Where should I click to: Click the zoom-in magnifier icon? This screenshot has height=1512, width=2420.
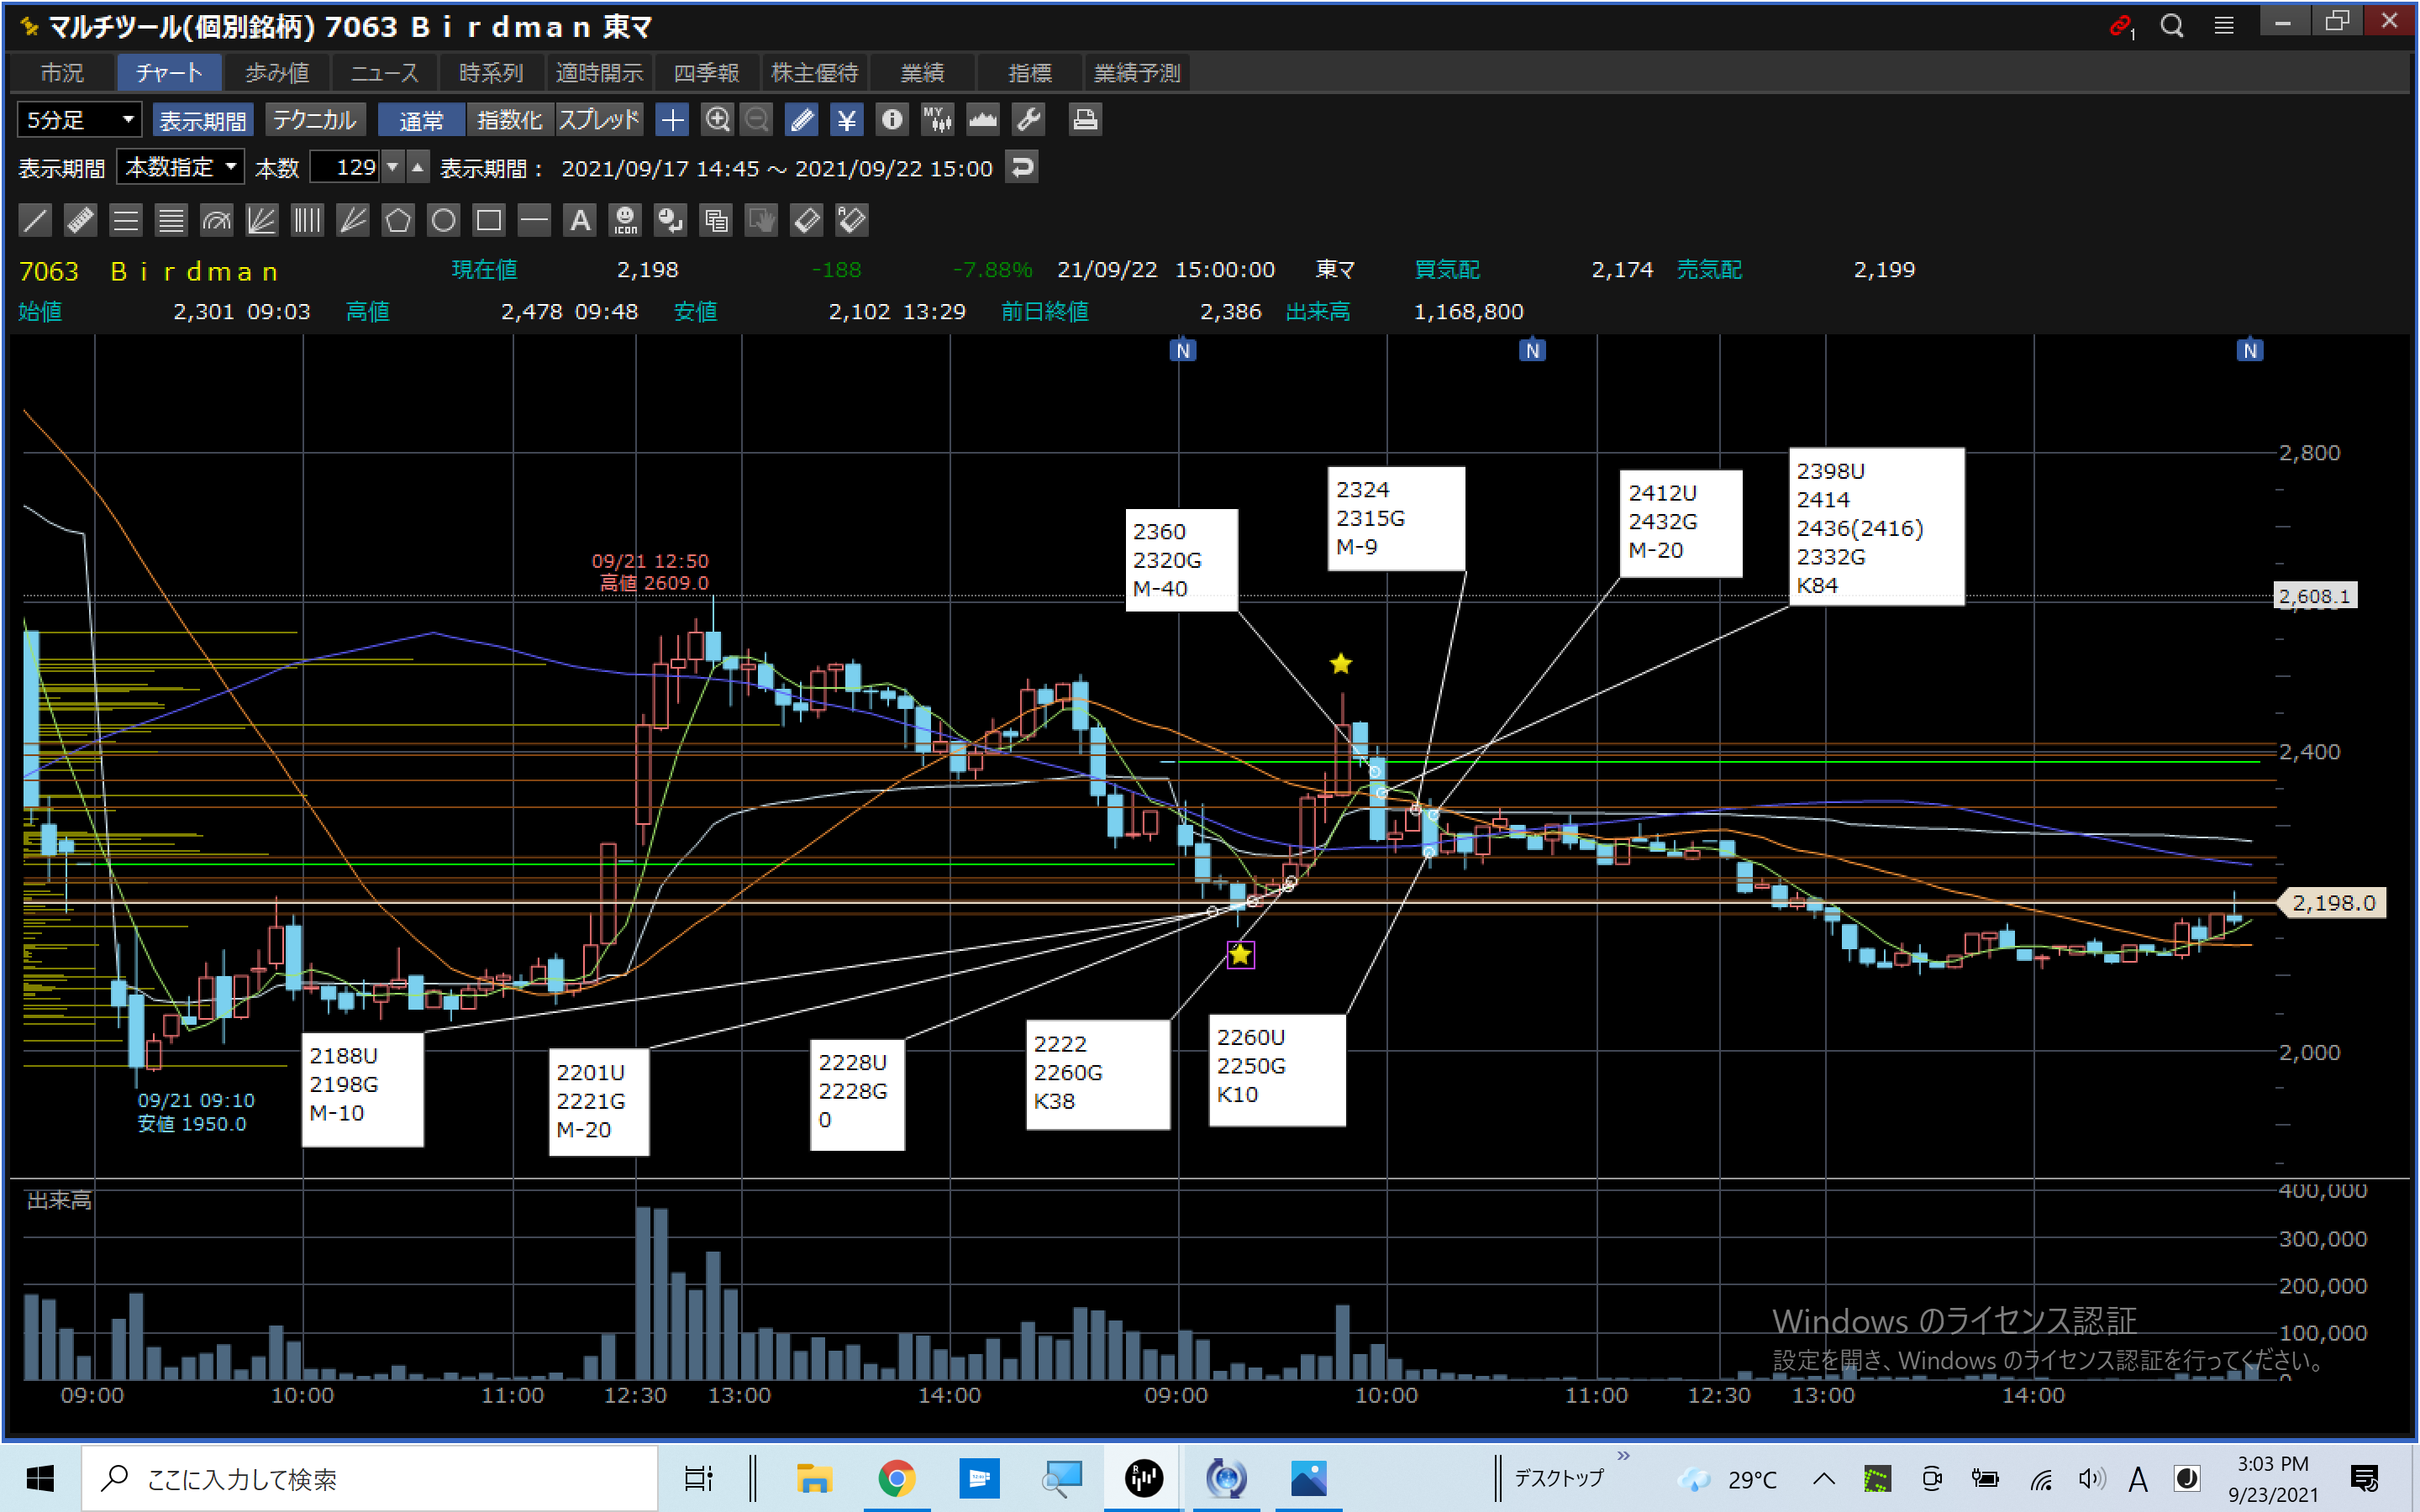[717, 120]
